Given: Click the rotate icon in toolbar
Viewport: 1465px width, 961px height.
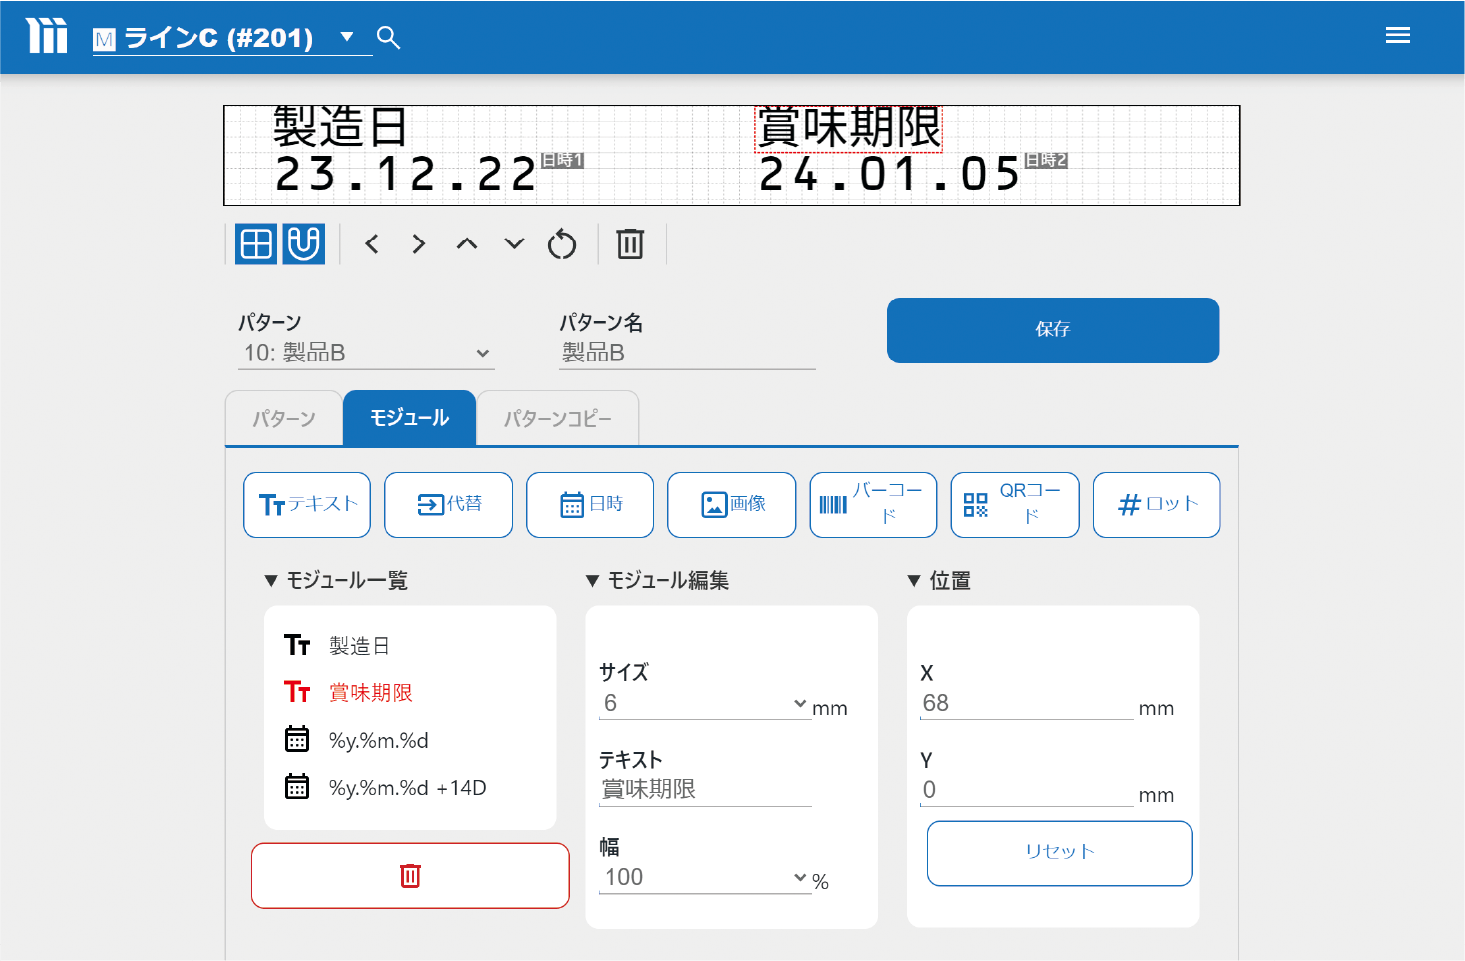Looking at the screenshot, I should [x=562, y=244].
